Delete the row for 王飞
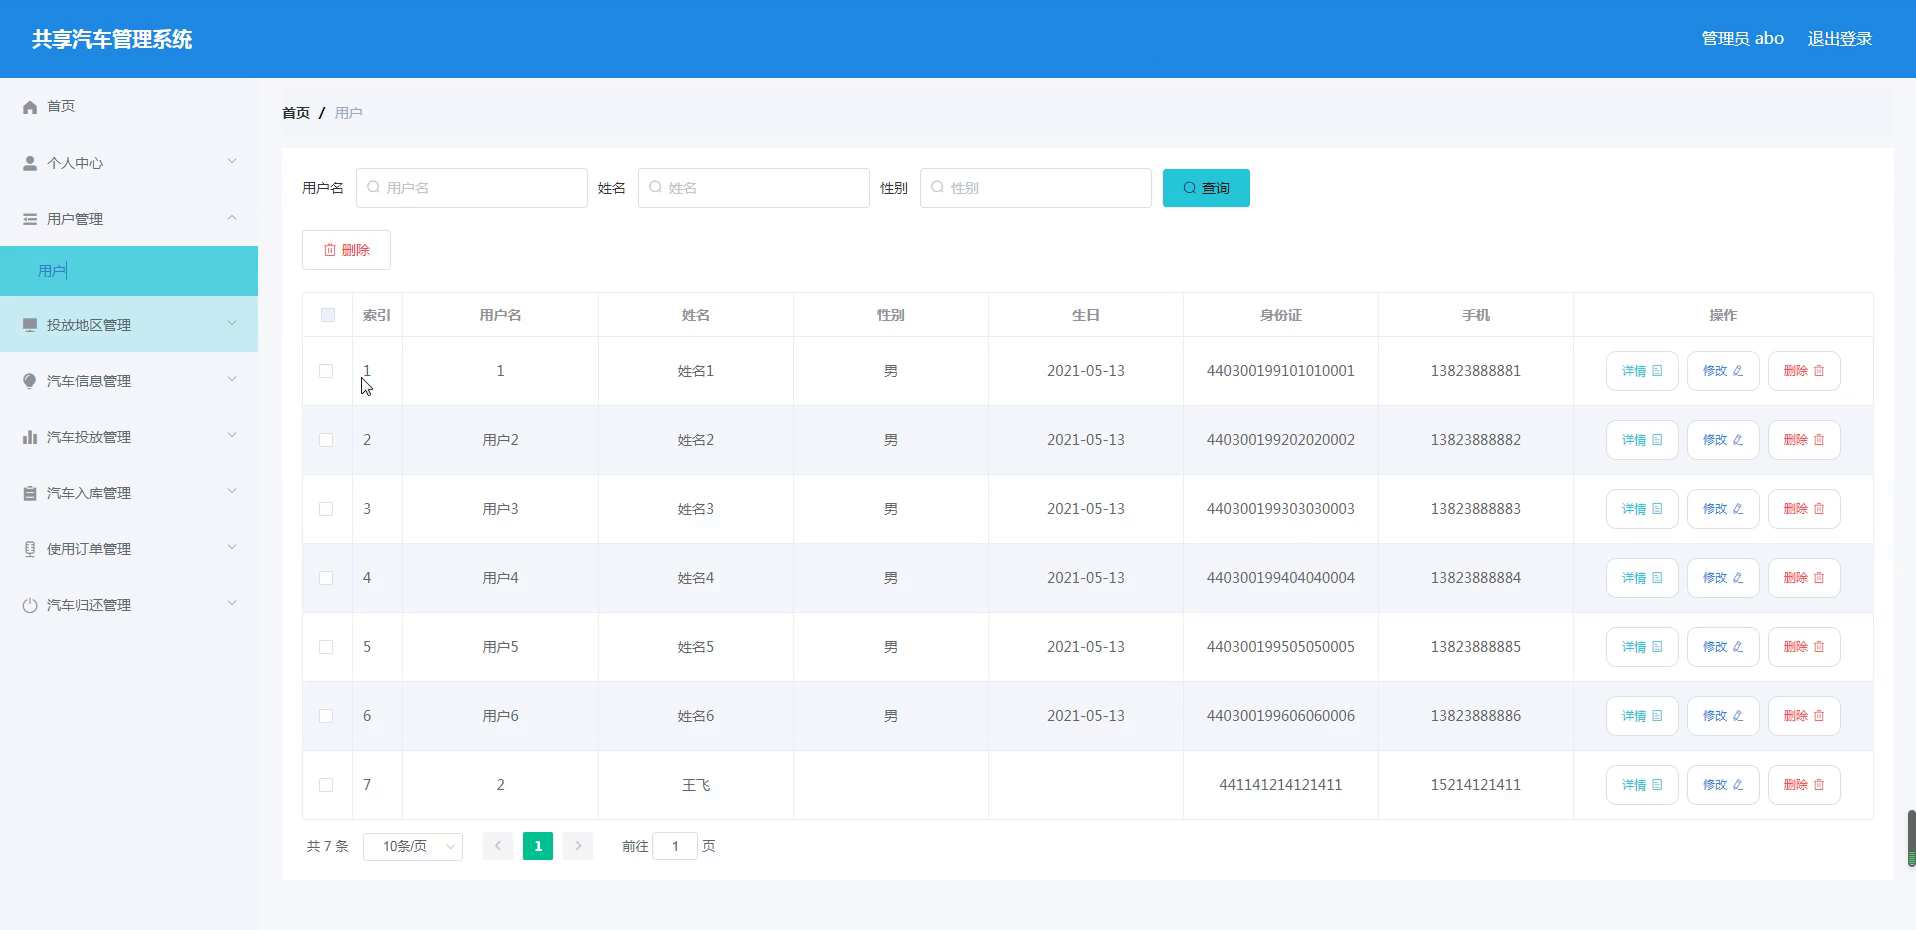The image size is (1916, 930). [1804, 785]
